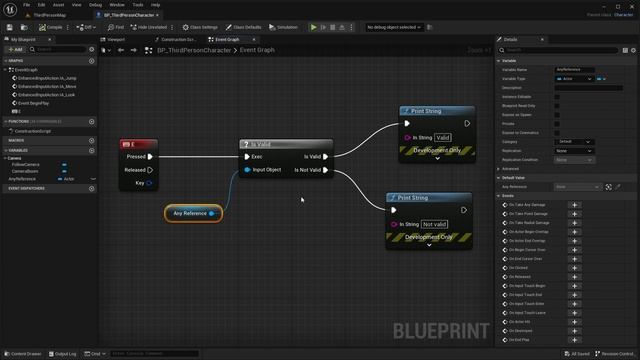640x360 pixels.
Task: Click the Details panel search field
Action: tap(558, 50)
